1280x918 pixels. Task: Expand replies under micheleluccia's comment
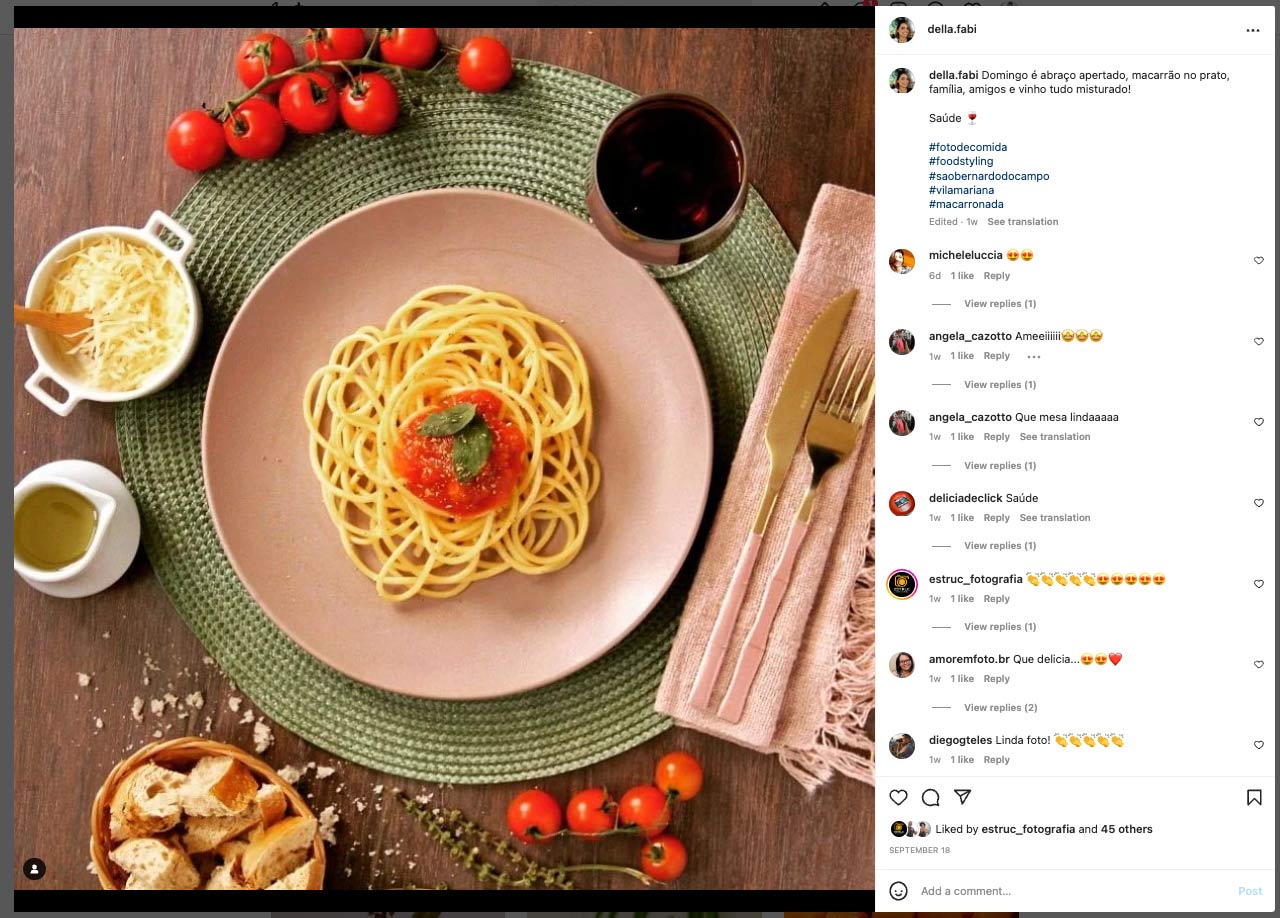(x=1000, y=304)
